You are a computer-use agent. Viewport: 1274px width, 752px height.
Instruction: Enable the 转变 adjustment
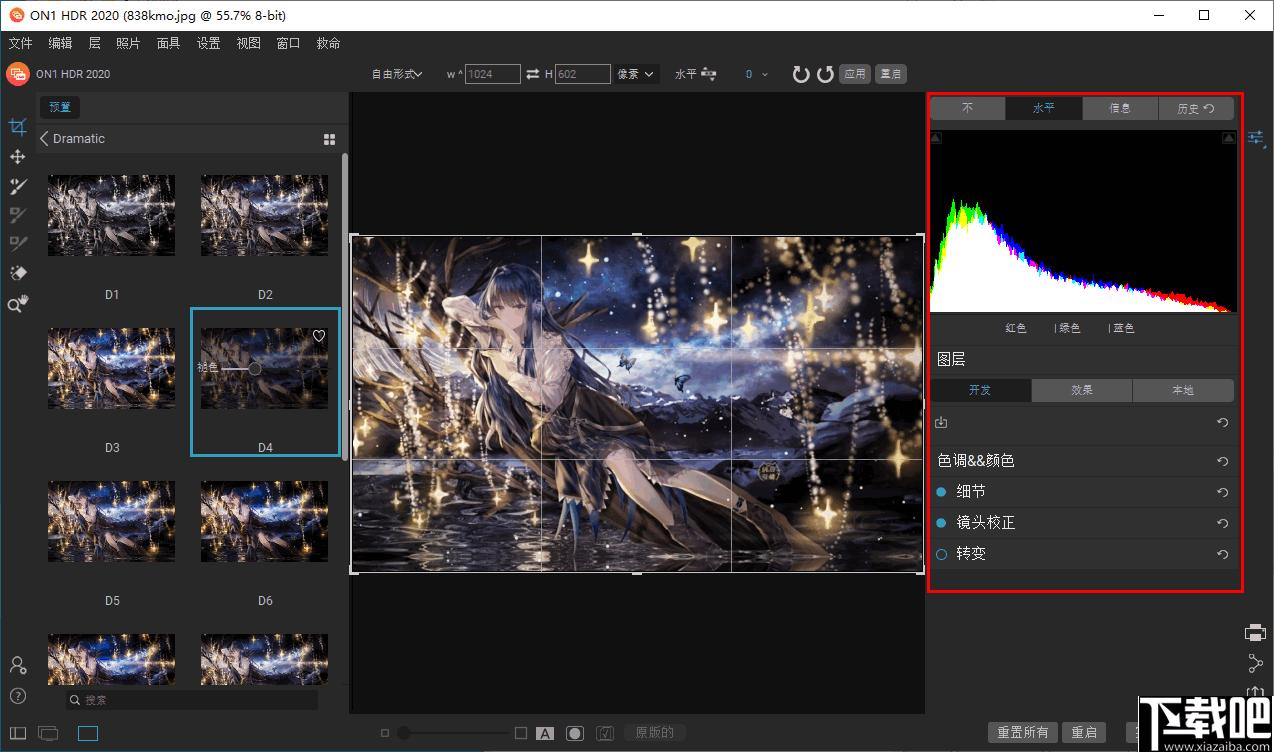point(941,554)
